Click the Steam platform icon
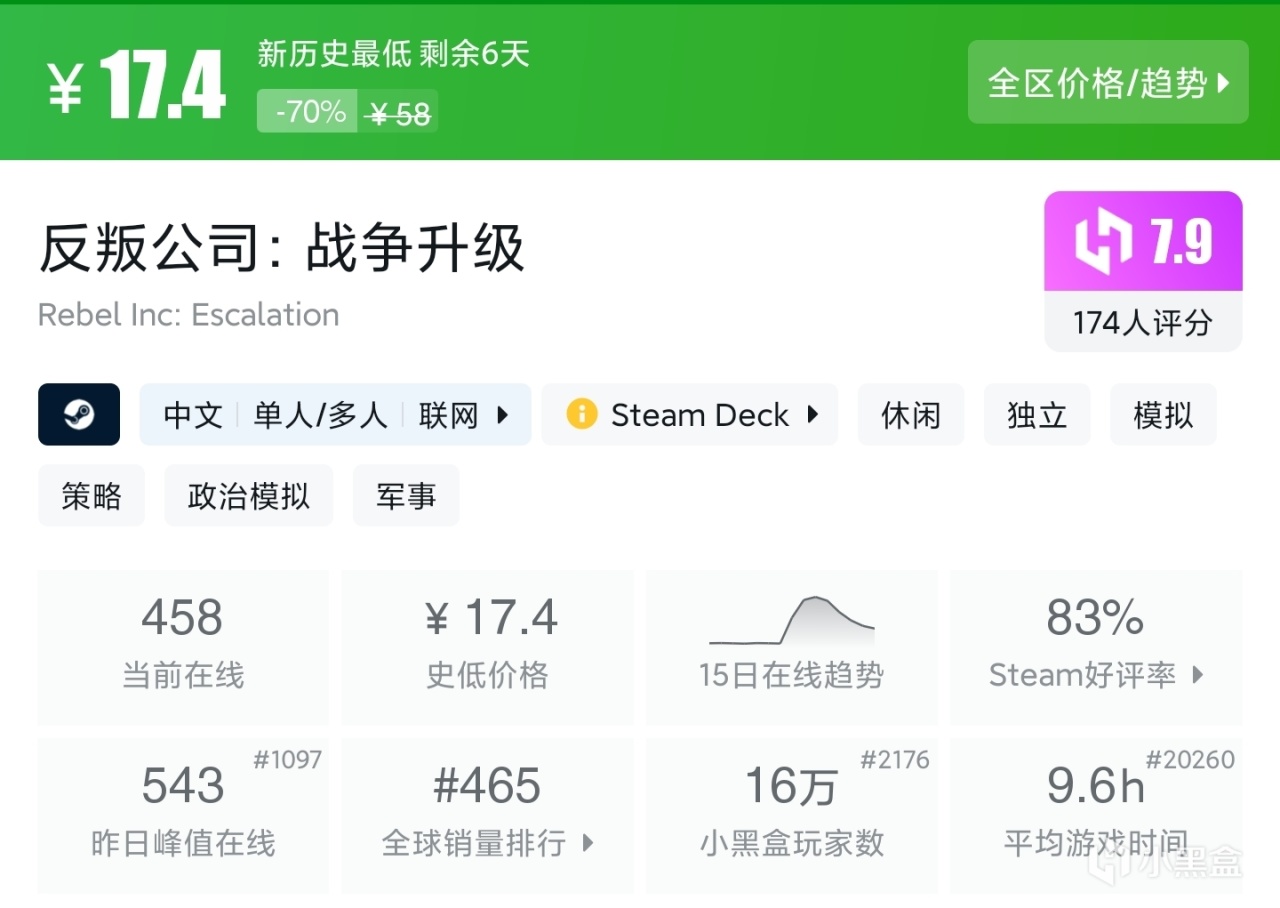 pos(79,414)
